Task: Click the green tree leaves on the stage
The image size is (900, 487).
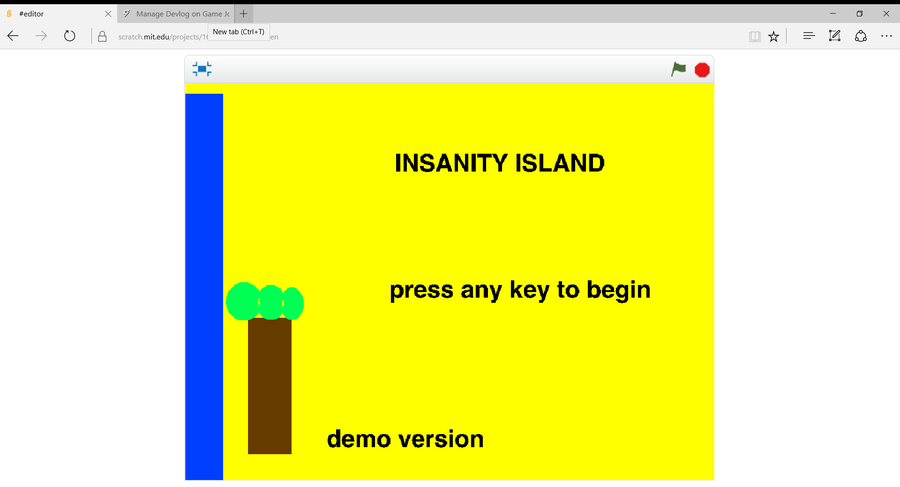Action: tap(265, 302)
